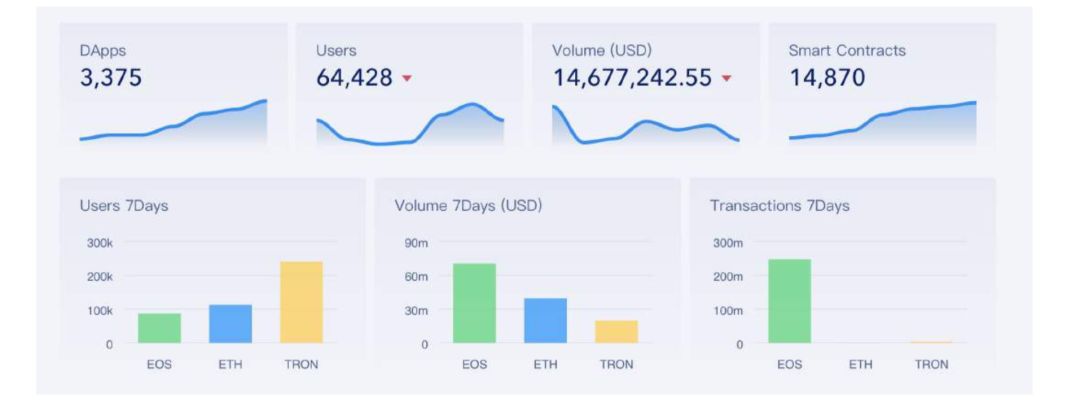Click the yellow TRON bar in Volume 7Days
Image resolution: width=1080 pixels, height=411 pixels.
616,332
